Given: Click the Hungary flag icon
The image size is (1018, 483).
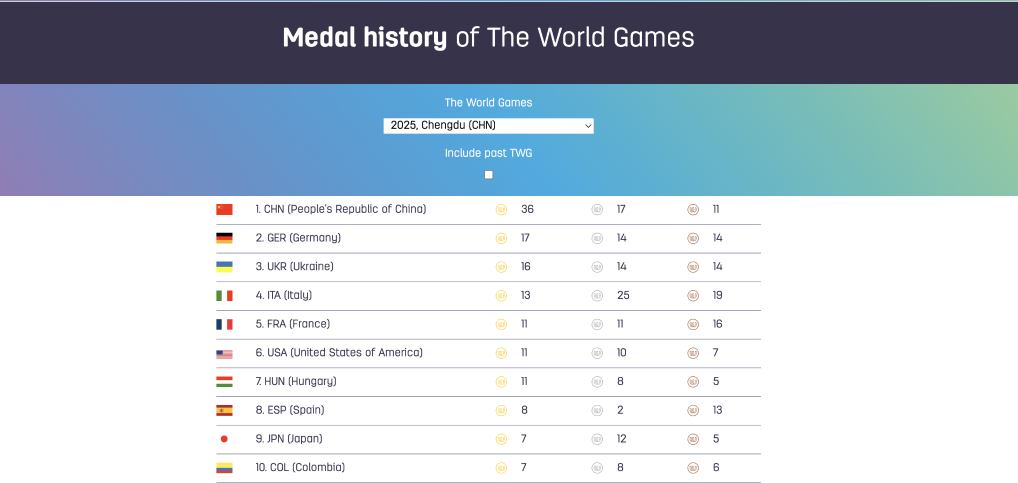Looking at the screenshot, I should click(x=224, y=382).
